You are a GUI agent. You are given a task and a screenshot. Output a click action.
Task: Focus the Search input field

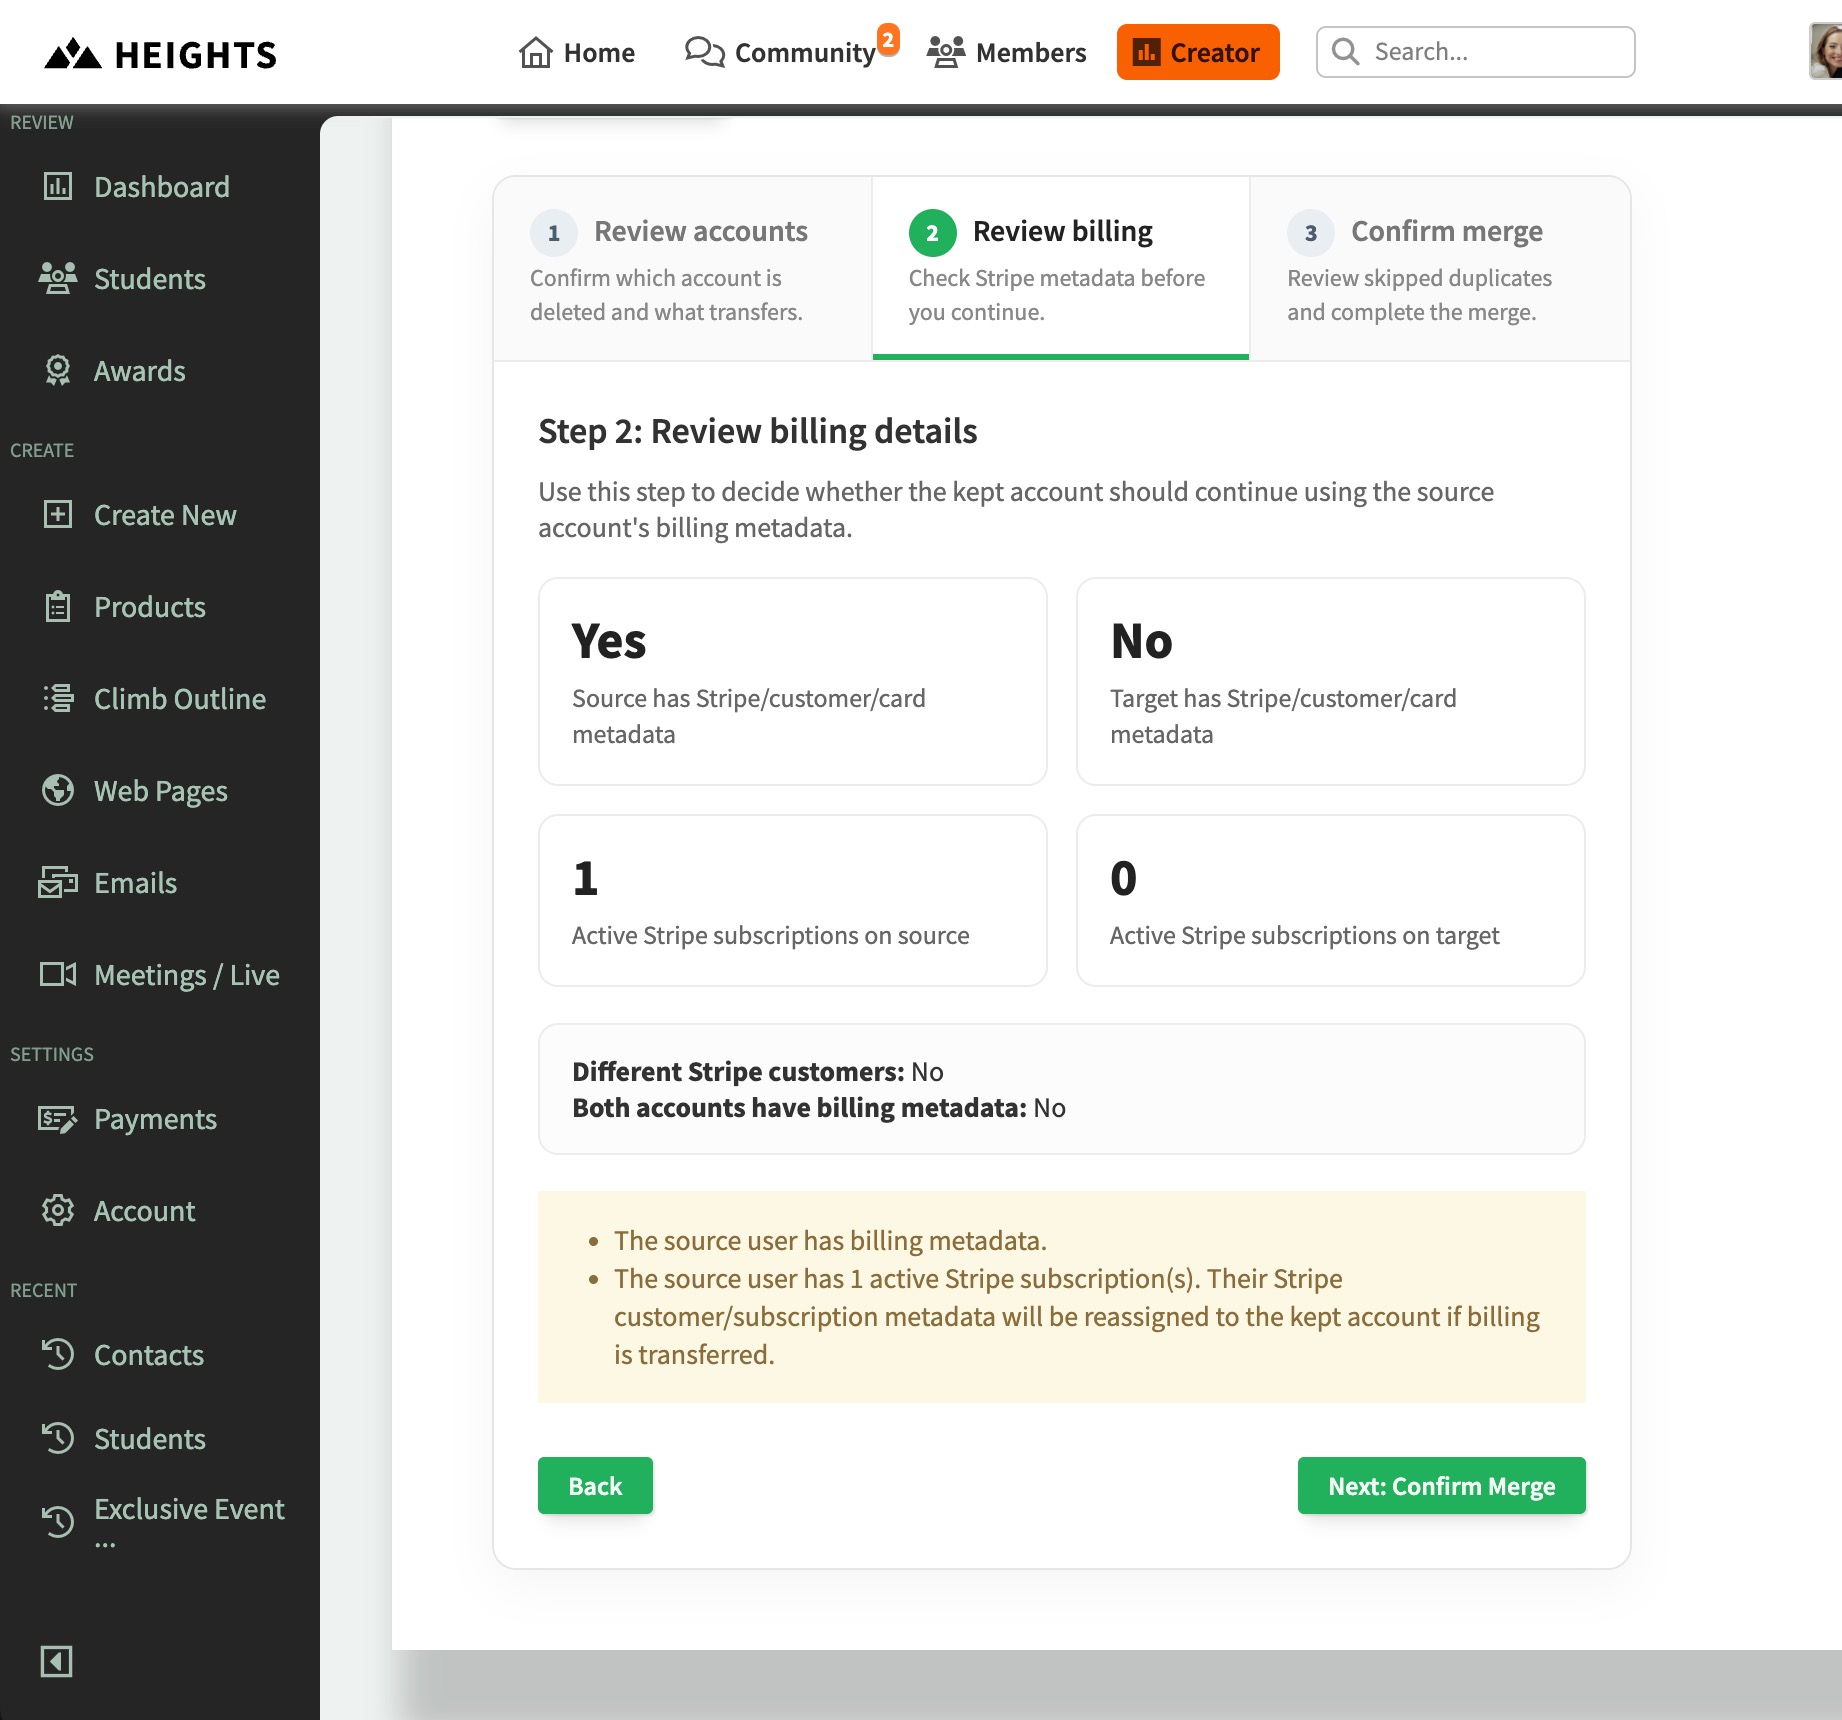pyautogui.click(x=1476, y=52)
